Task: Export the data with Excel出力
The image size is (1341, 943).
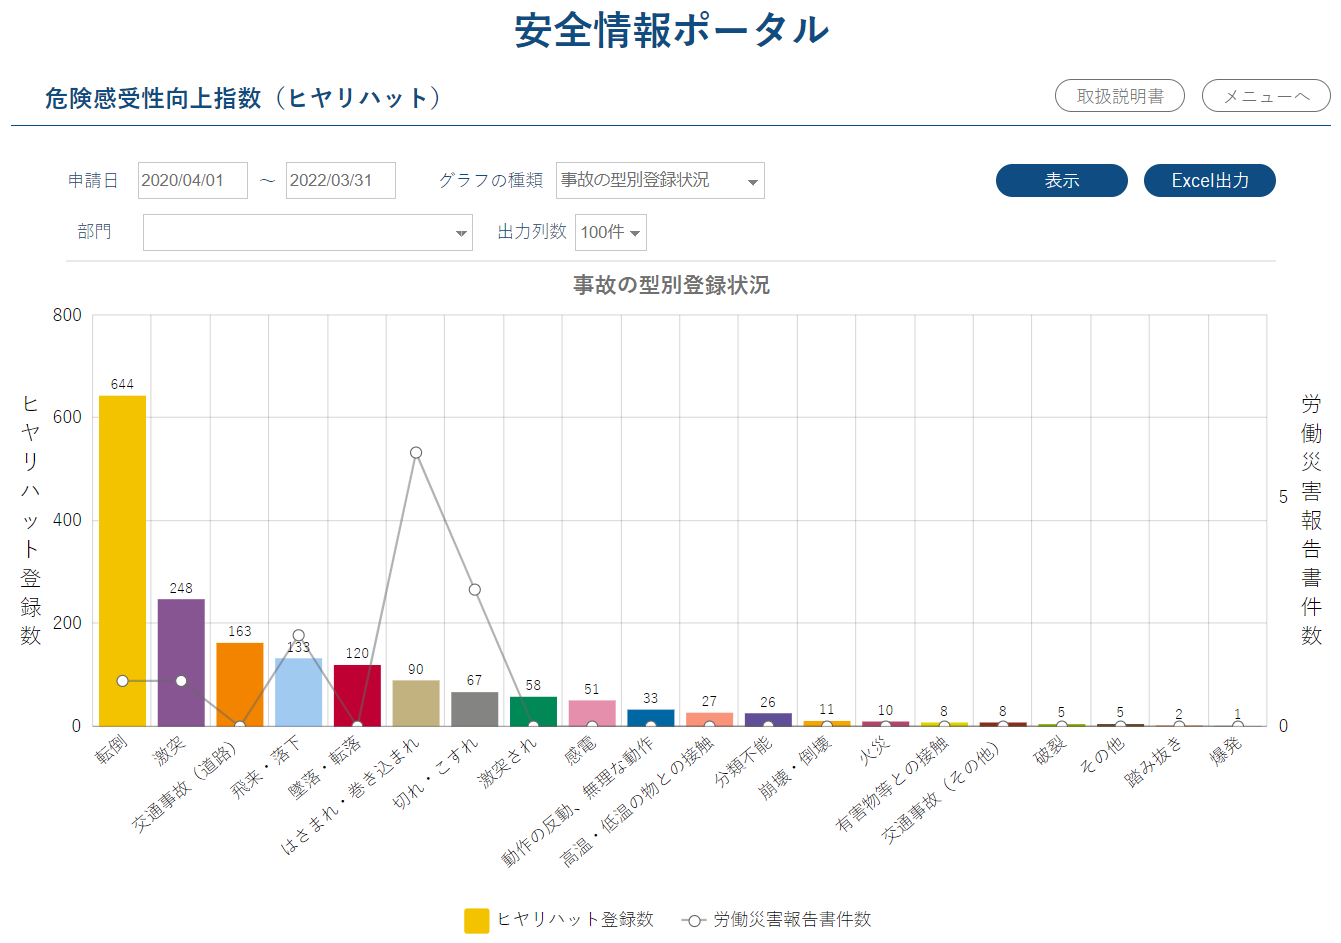Action: pyautogui.click(x=1210, y=181)
